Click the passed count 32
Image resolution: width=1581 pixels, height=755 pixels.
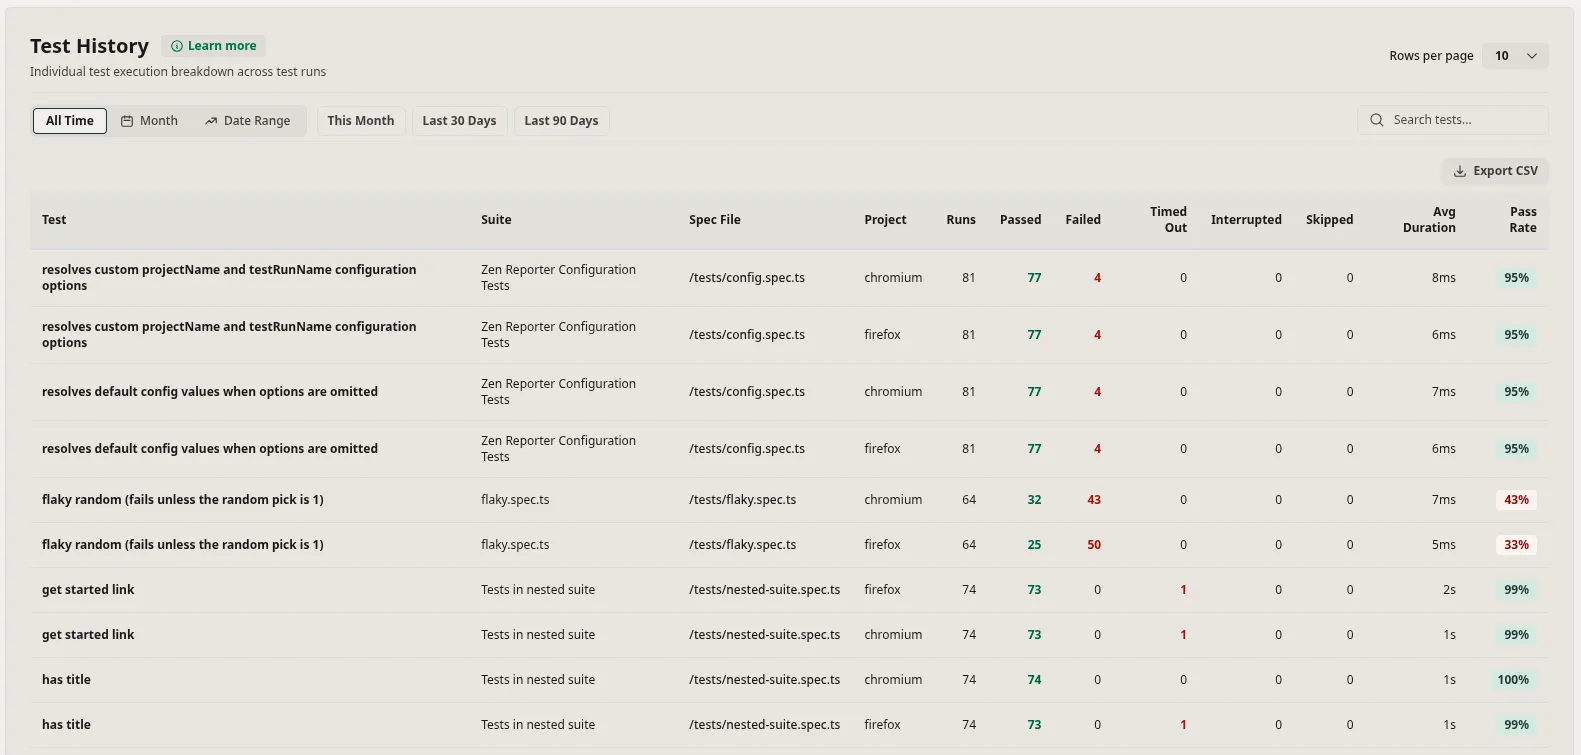point(1034,500)
